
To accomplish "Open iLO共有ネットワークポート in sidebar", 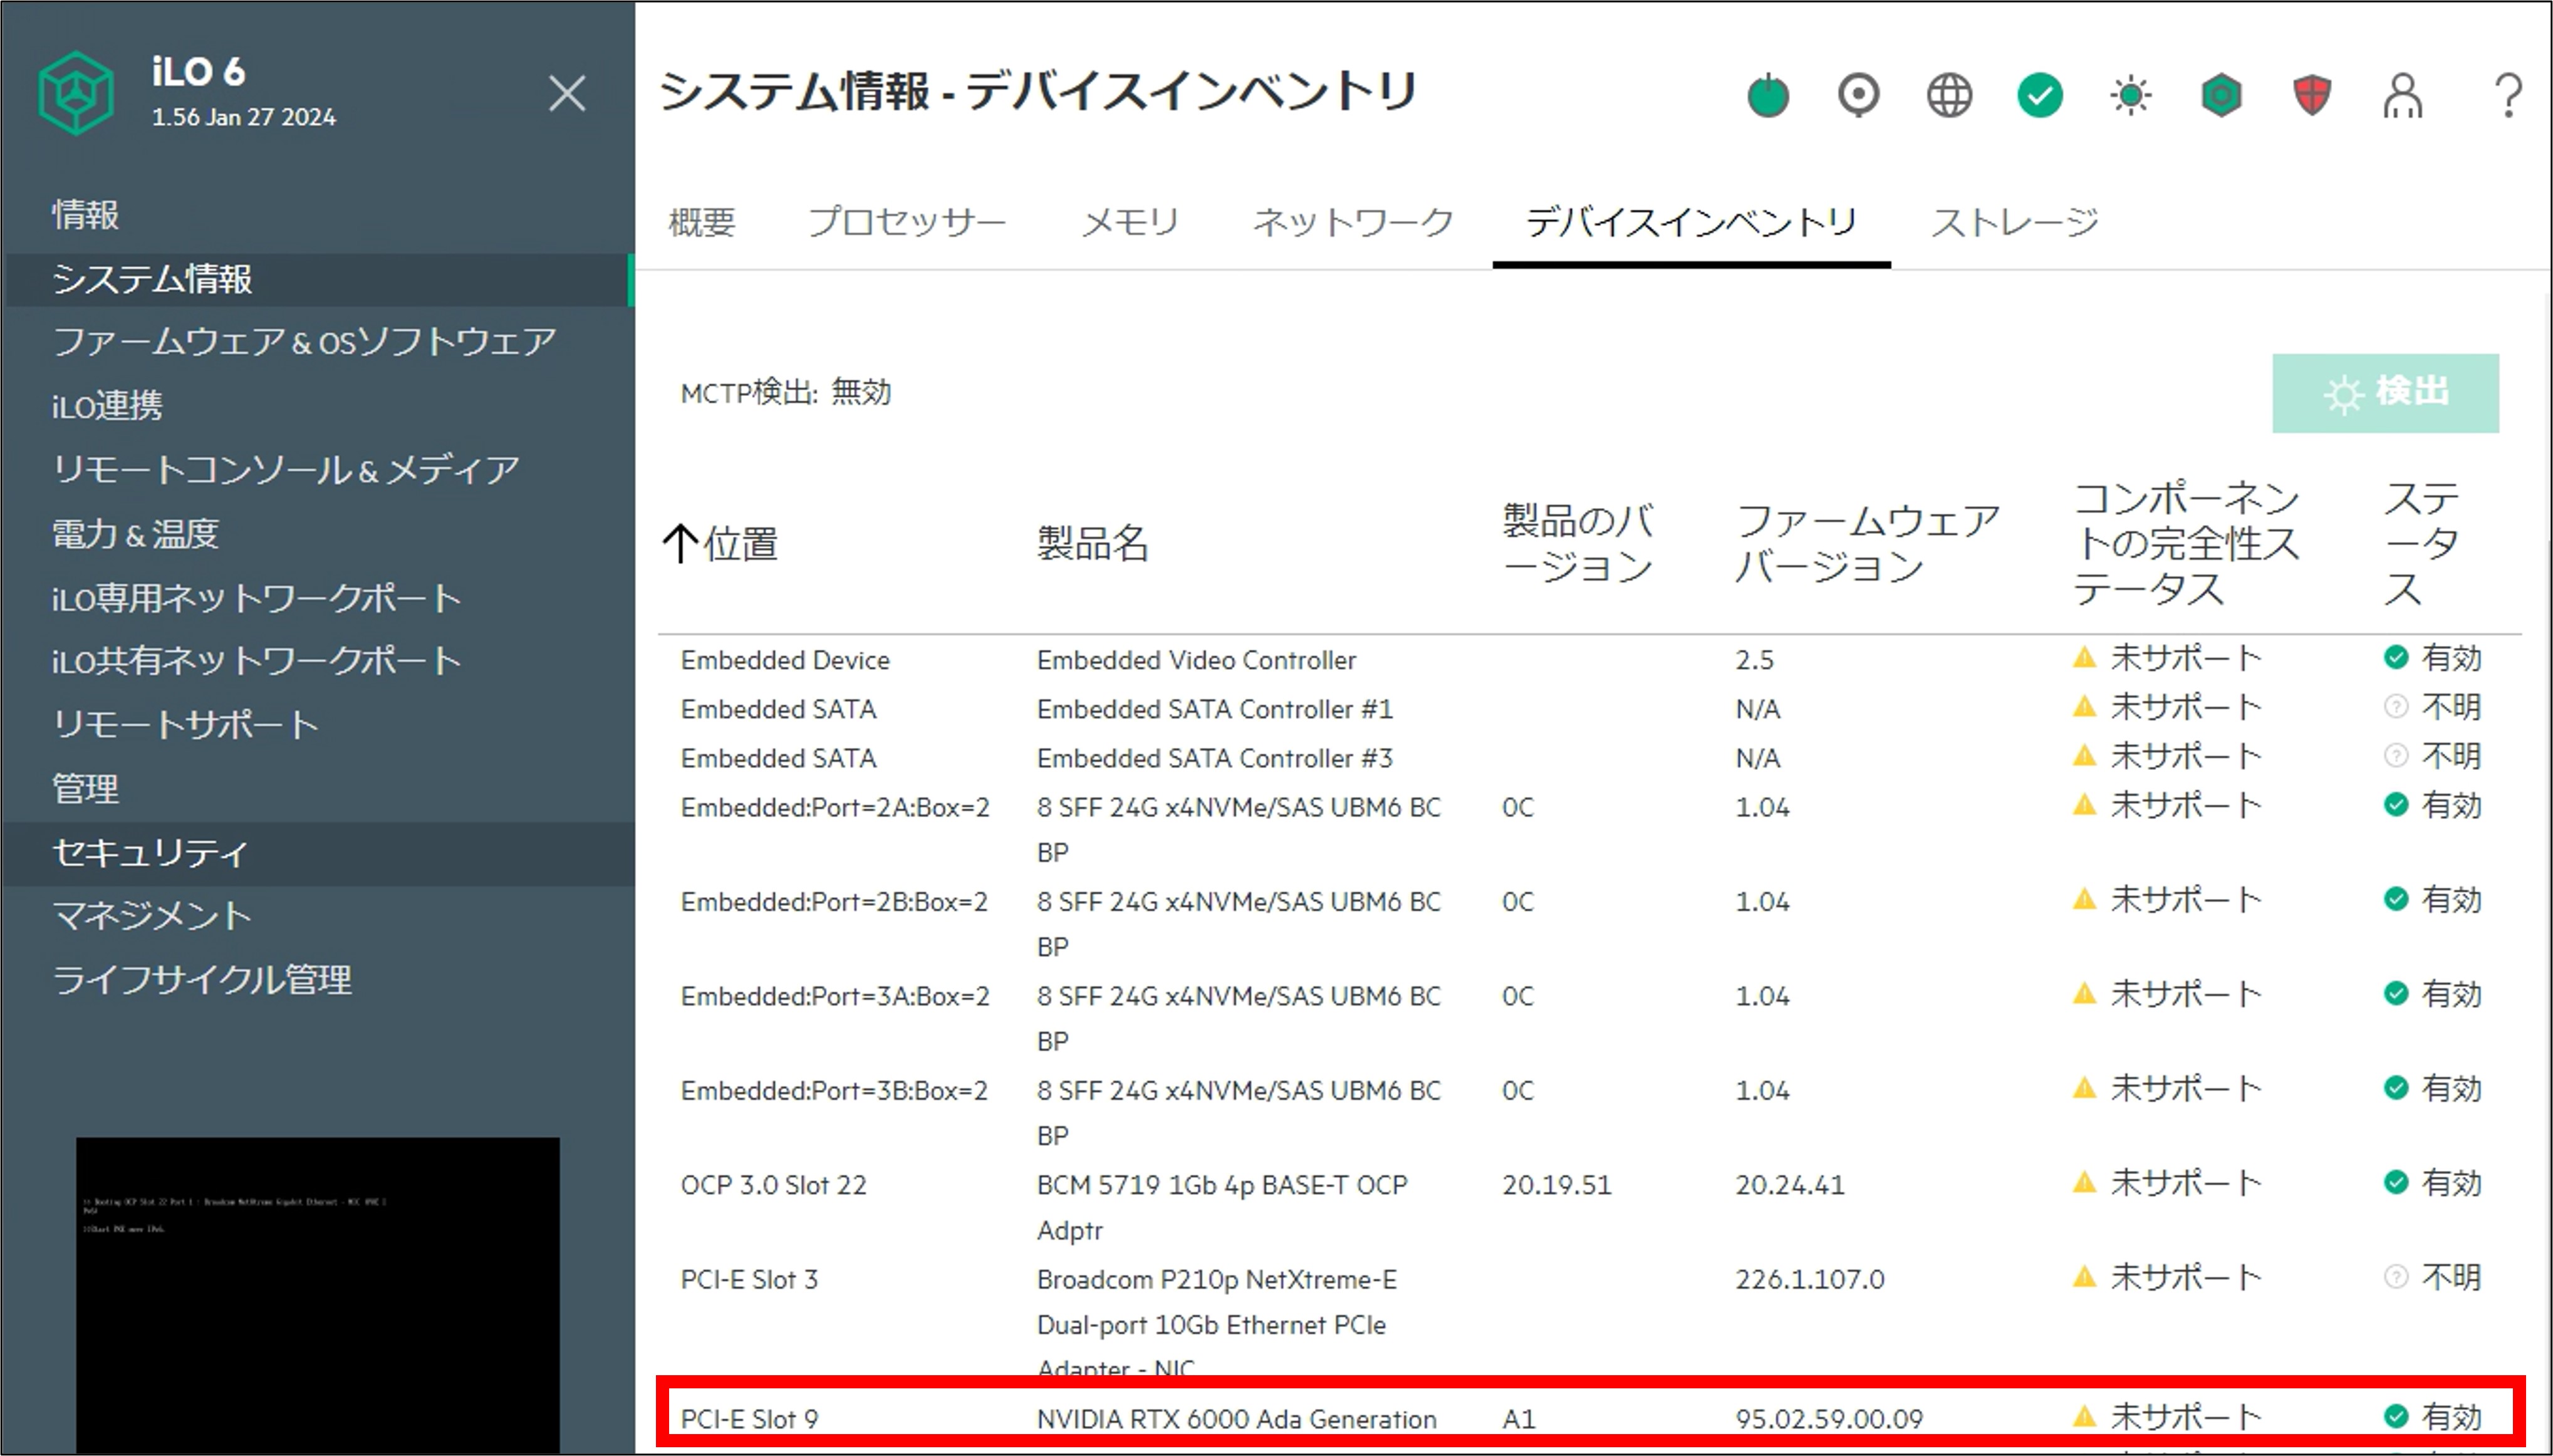I will pyautogui.click(x=256, y=661).
